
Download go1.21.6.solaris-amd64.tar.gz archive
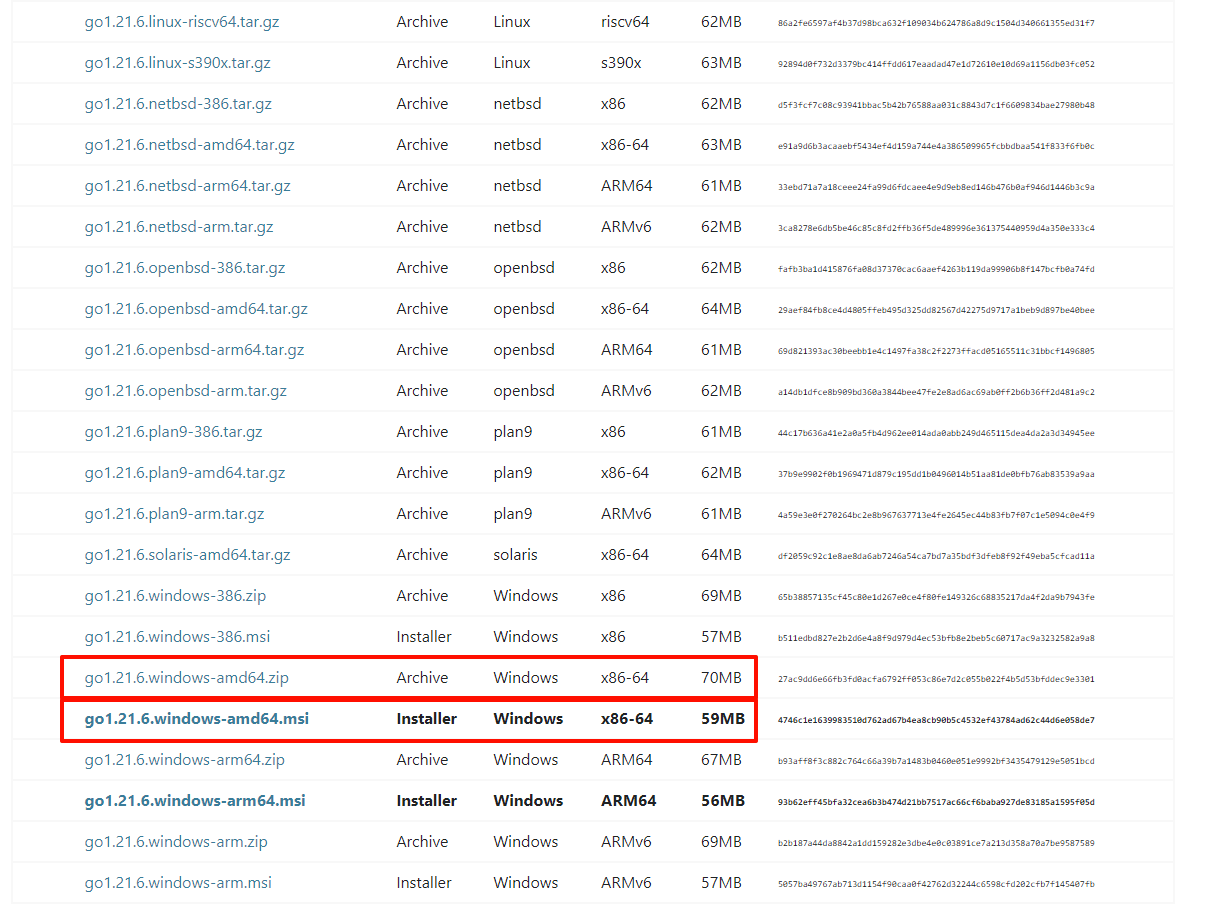[187, 555]
